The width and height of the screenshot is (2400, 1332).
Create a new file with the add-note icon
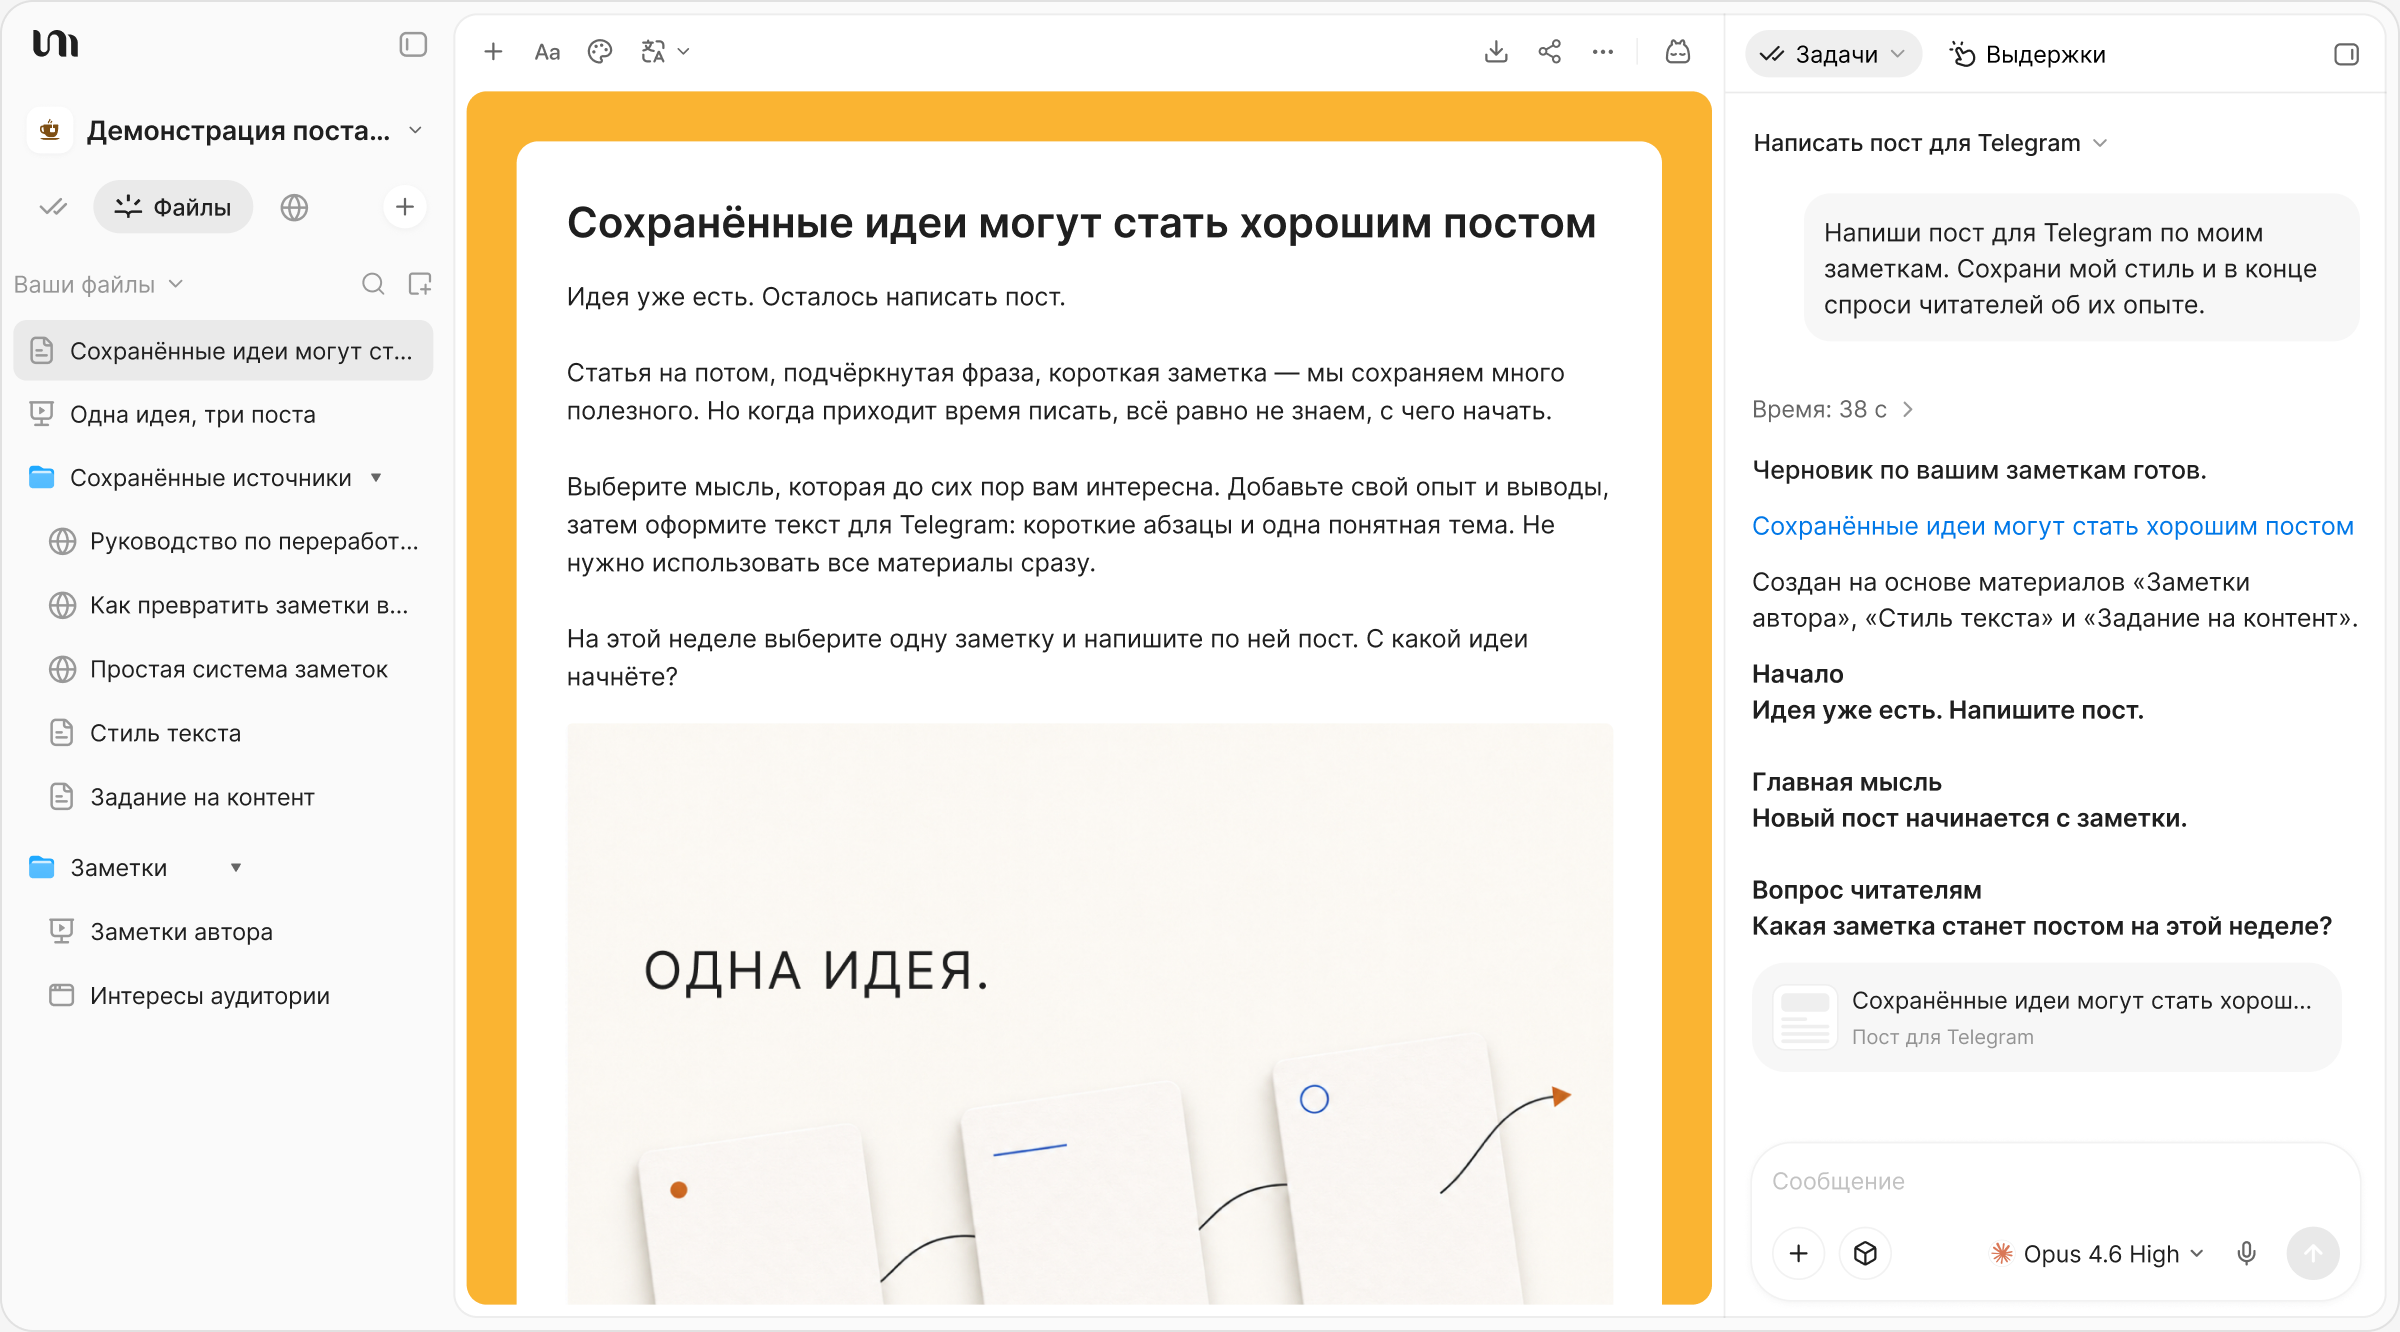[420, 284]
